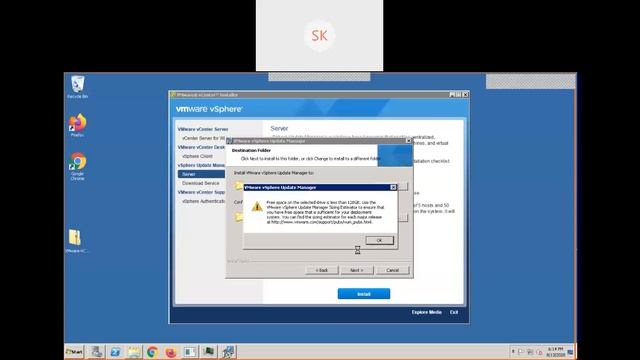Select vSphere Client in the installer list
640x360 pixels.
(x=198, y=156)
